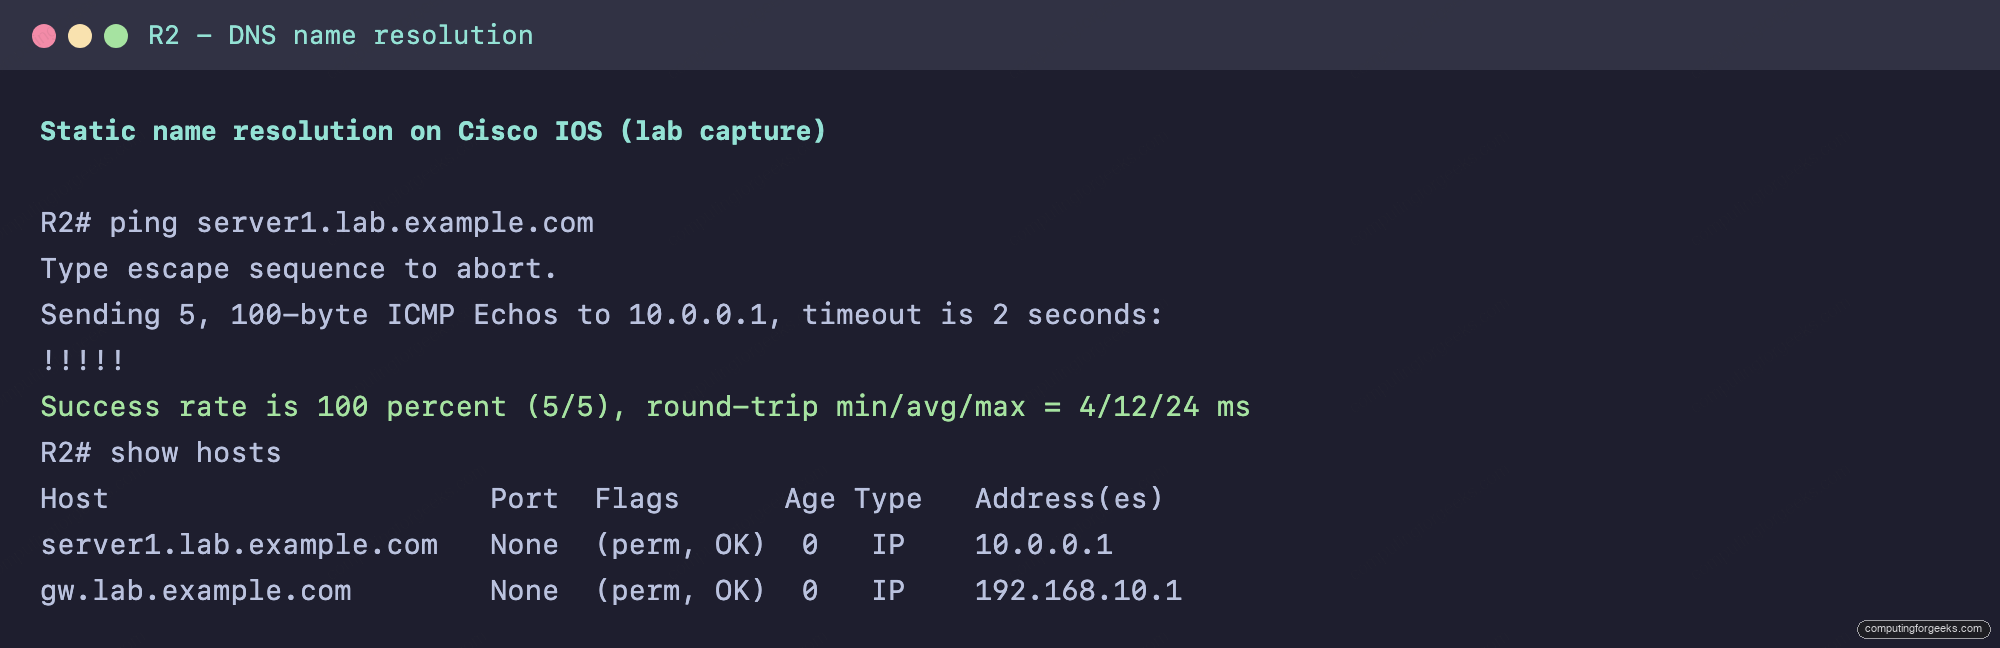Click the yellow minimize window dot

pos(80,36)
